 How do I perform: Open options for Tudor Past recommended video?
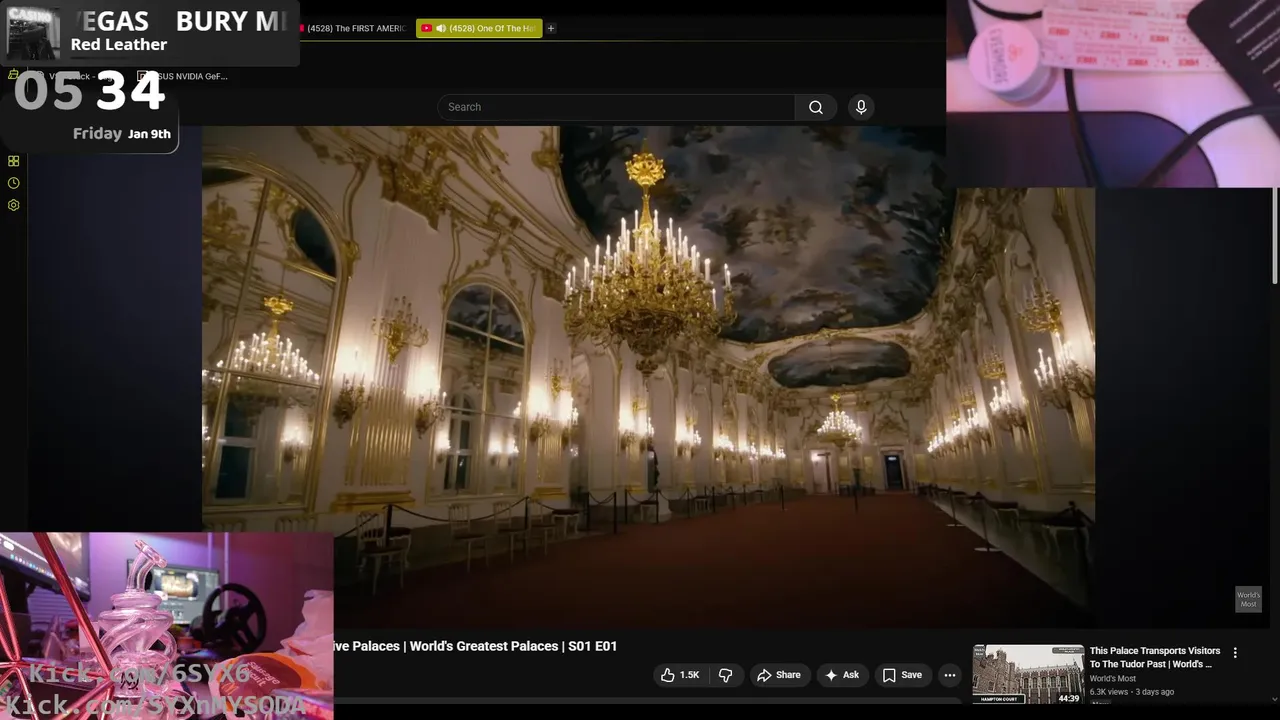[x=1235, y=652]
